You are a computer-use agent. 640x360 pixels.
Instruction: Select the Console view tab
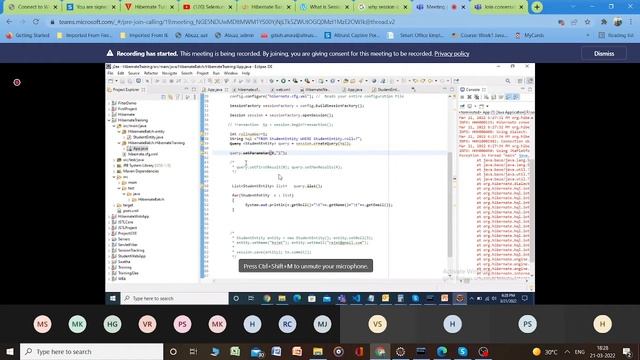(x=472, y=89)
